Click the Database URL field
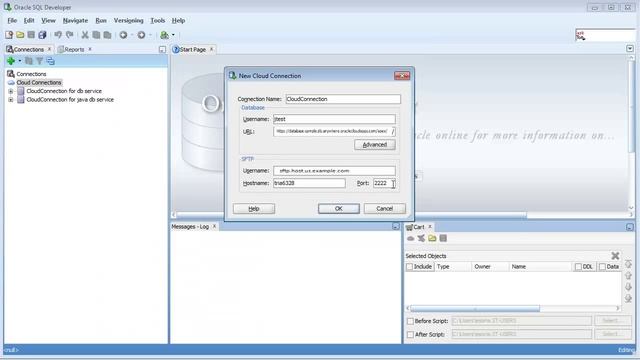The width and height of the screenshot is (640, 360). [334, 131]
